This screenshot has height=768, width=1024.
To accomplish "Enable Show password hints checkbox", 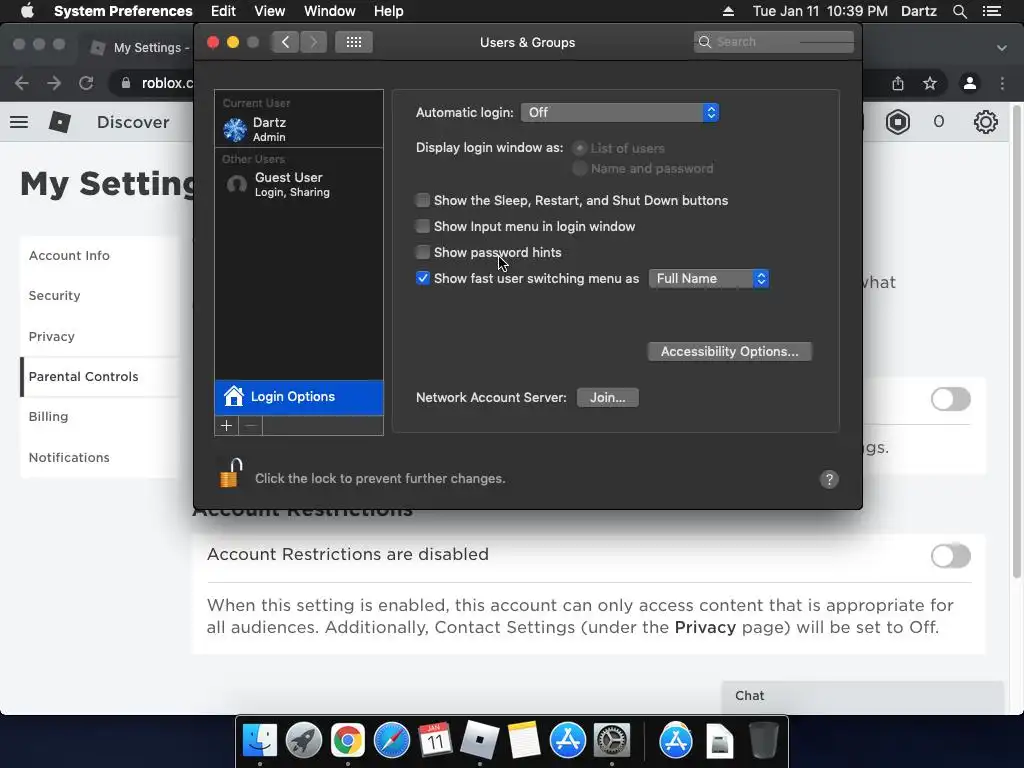I will (x=423, y=253).
